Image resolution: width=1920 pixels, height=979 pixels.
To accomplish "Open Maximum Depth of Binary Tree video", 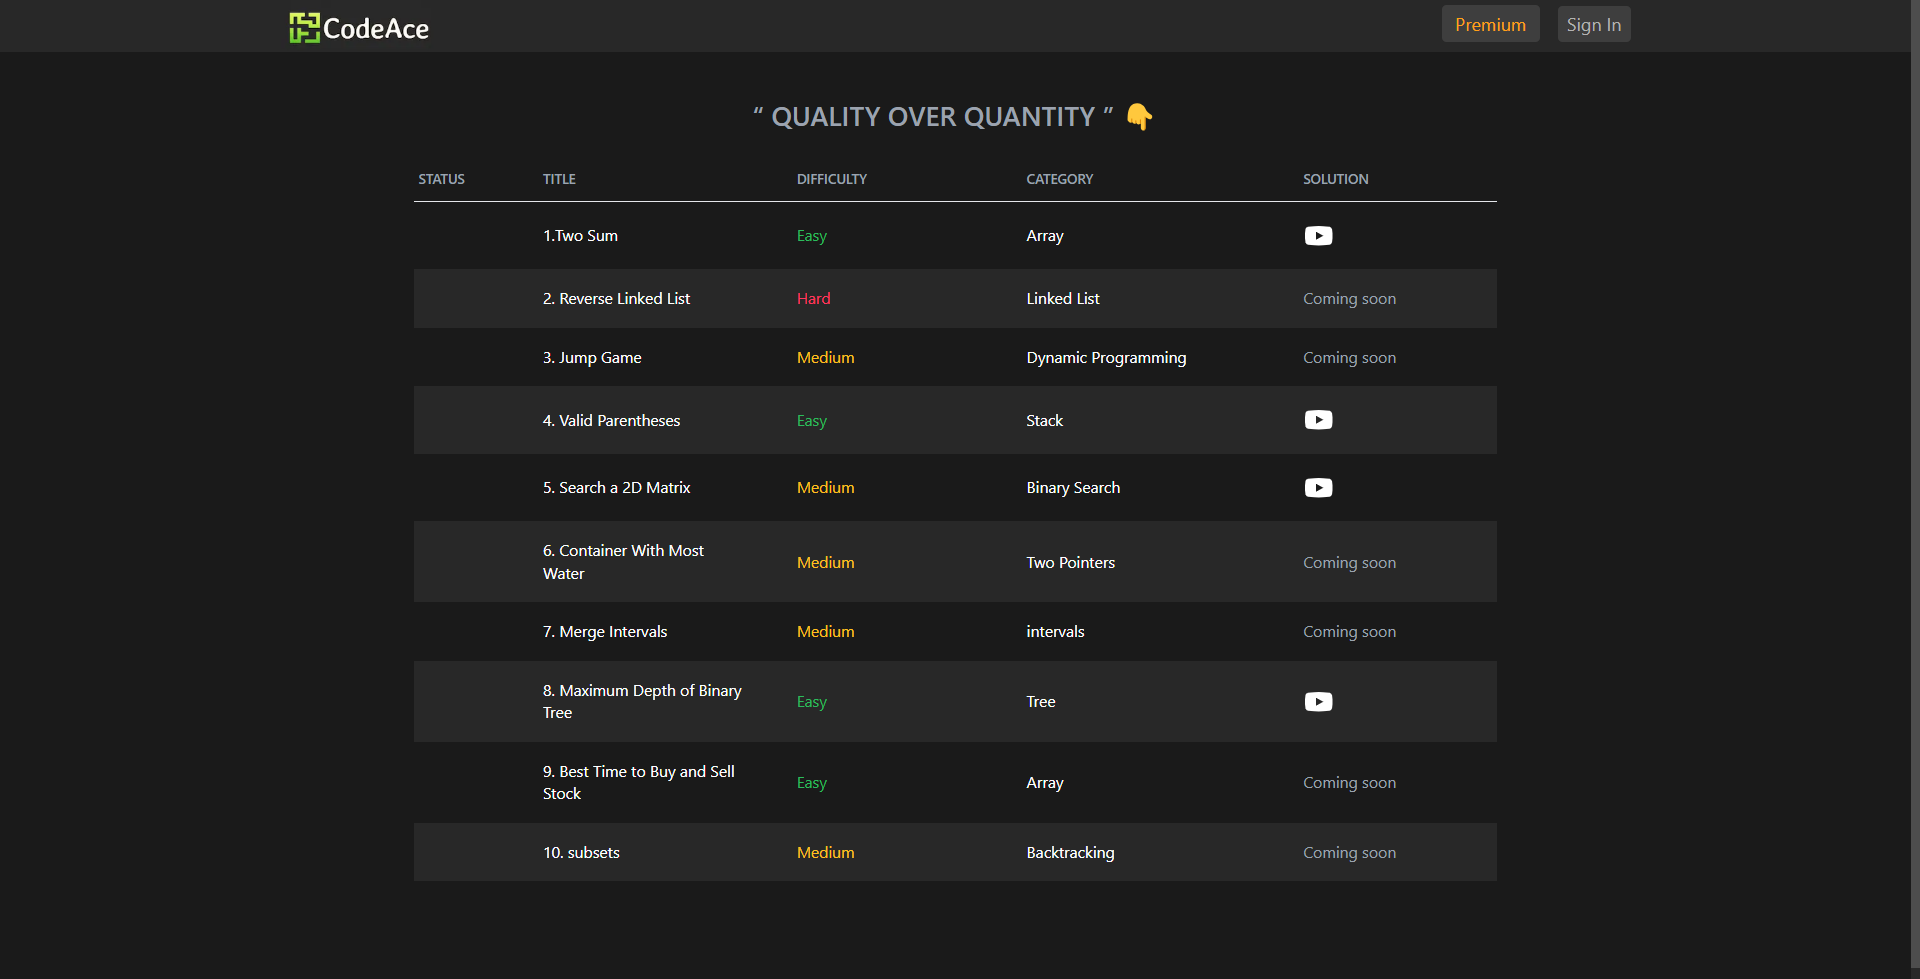I will click(x=1318, y=702).
